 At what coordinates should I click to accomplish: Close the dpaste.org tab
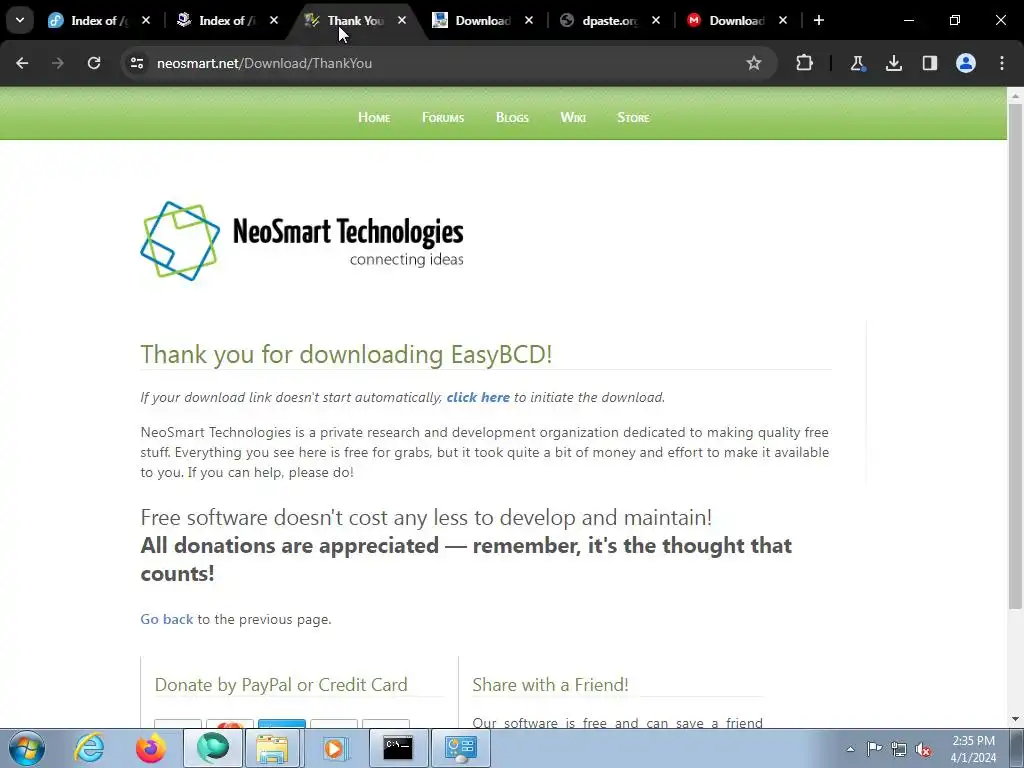[656, 20]
